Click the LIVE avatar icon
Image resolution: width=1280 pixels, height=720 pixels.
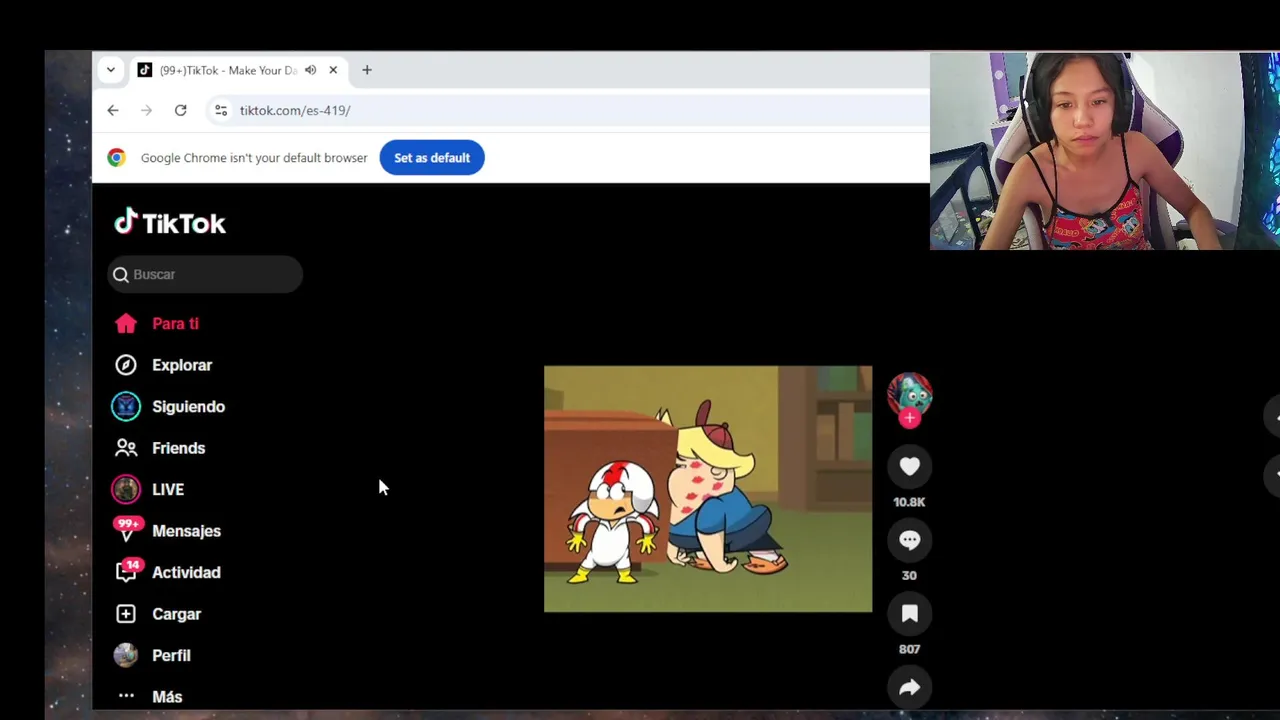126,489
